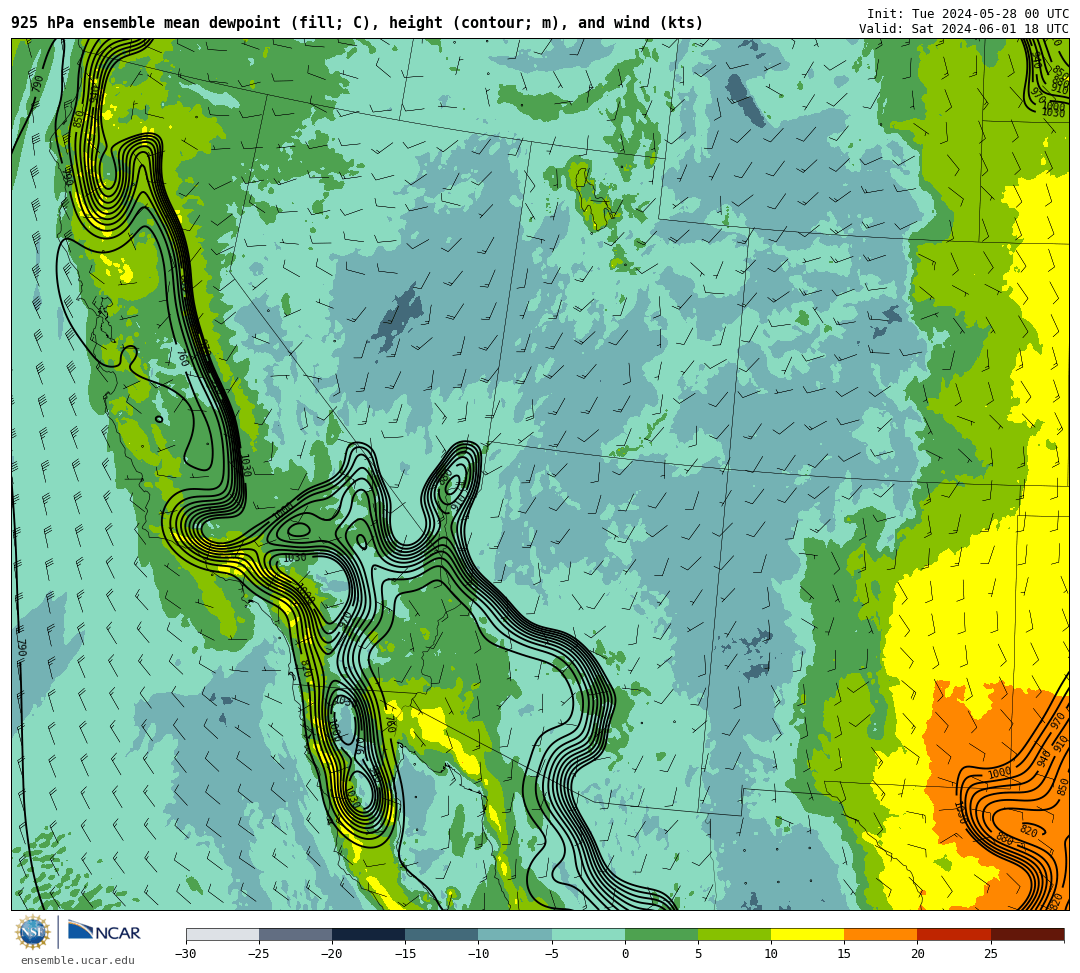Click the colorbar label '0'
The image size is (1080, 973).
625,954
